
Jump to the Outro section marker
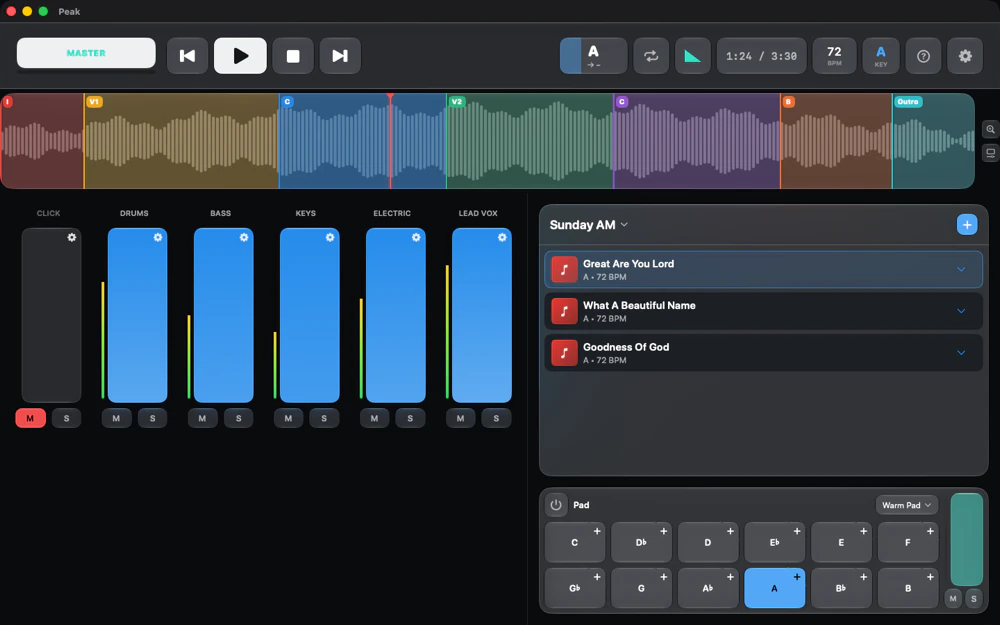pyautogui.click(x=908, y=101)
